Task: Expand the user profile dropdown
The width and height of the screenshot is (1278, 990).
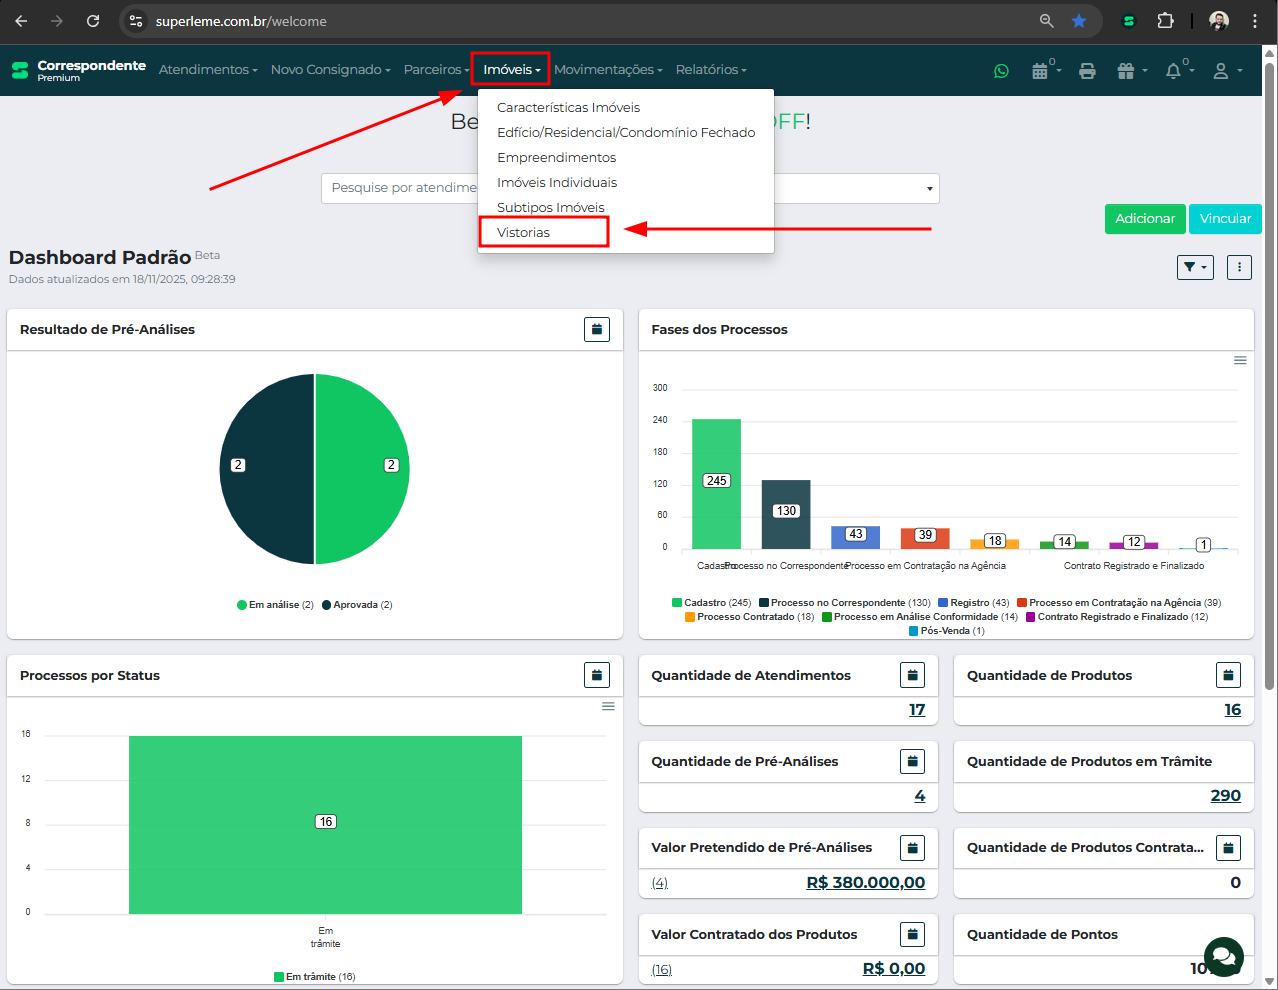Action: [1226, 71]
